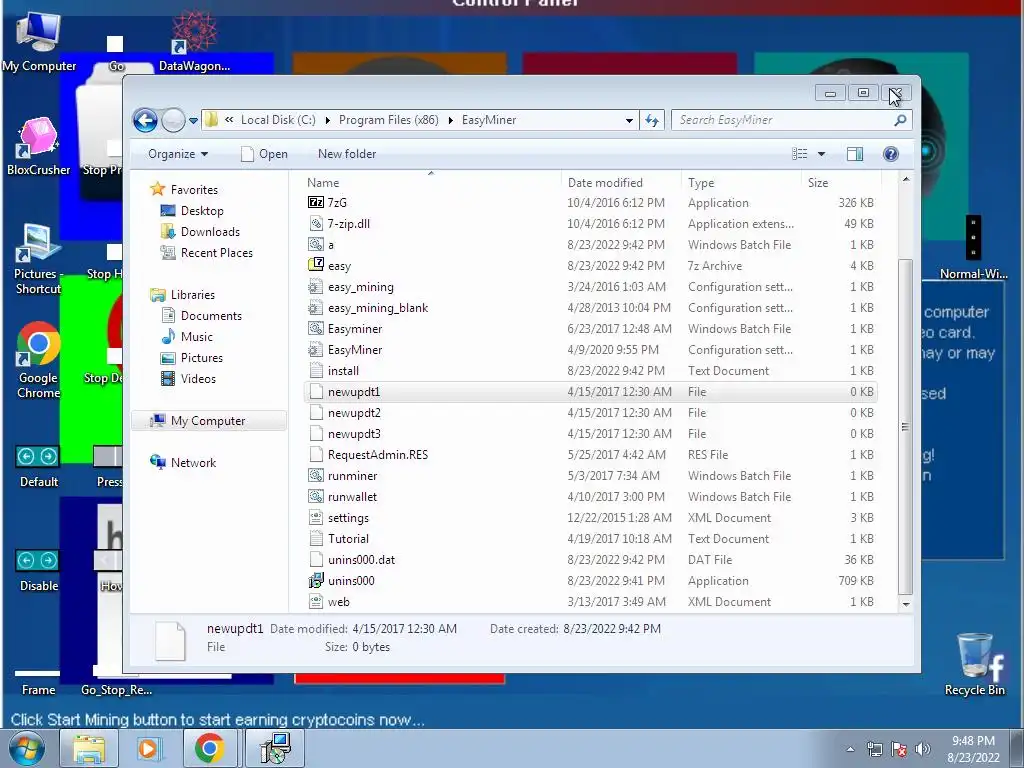Select the easy_mining_blank file icon
Image resolution: width=1024 pixels, height=768 pixels.
coord(316,308)
